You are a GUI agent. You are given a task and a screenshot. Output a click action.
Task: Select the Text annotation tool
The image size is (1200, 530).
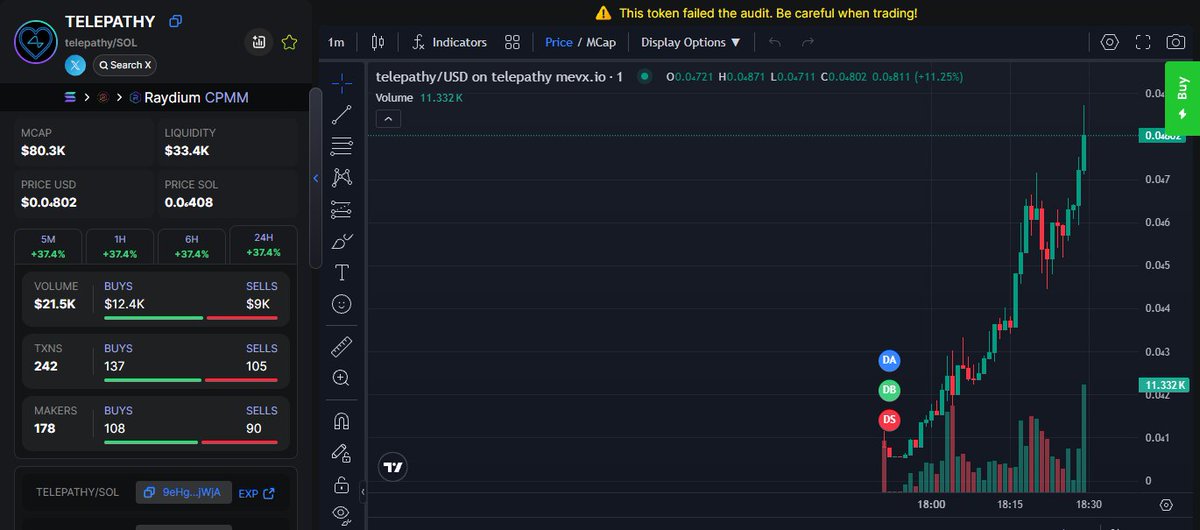click(x=341, y=272)
